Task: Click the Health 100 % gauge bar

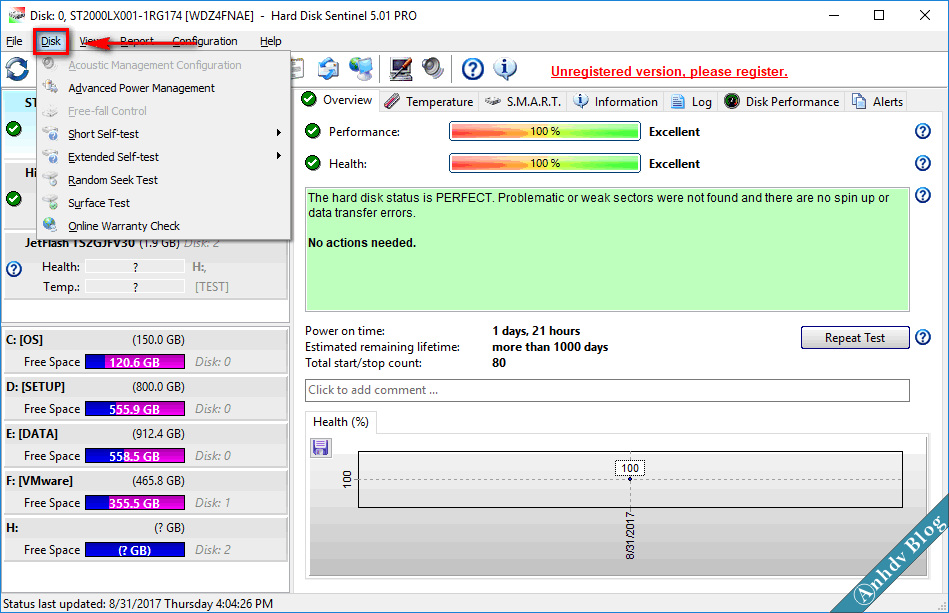Action: click(545, 163)
